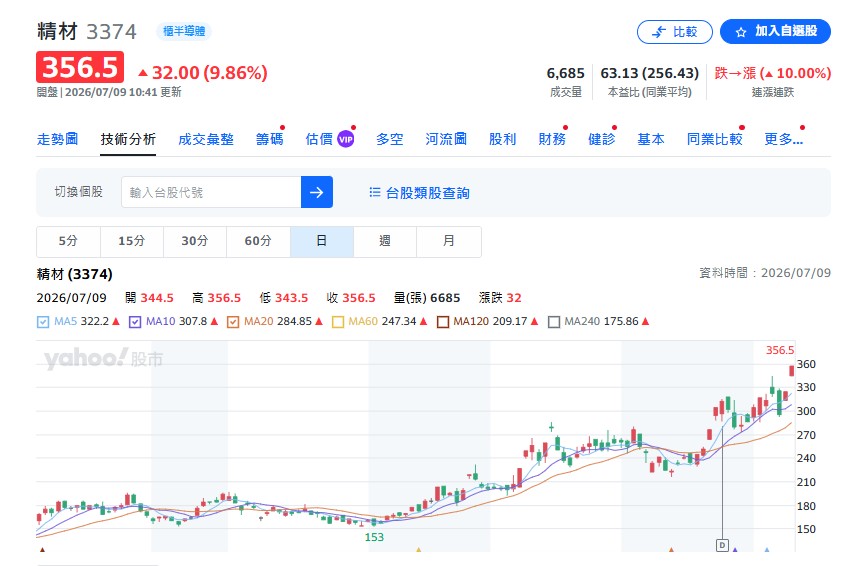This screenshot has height=566, width=842.
Task: Click the 連漲連跌 indicator text
Action: click(772, 92)
